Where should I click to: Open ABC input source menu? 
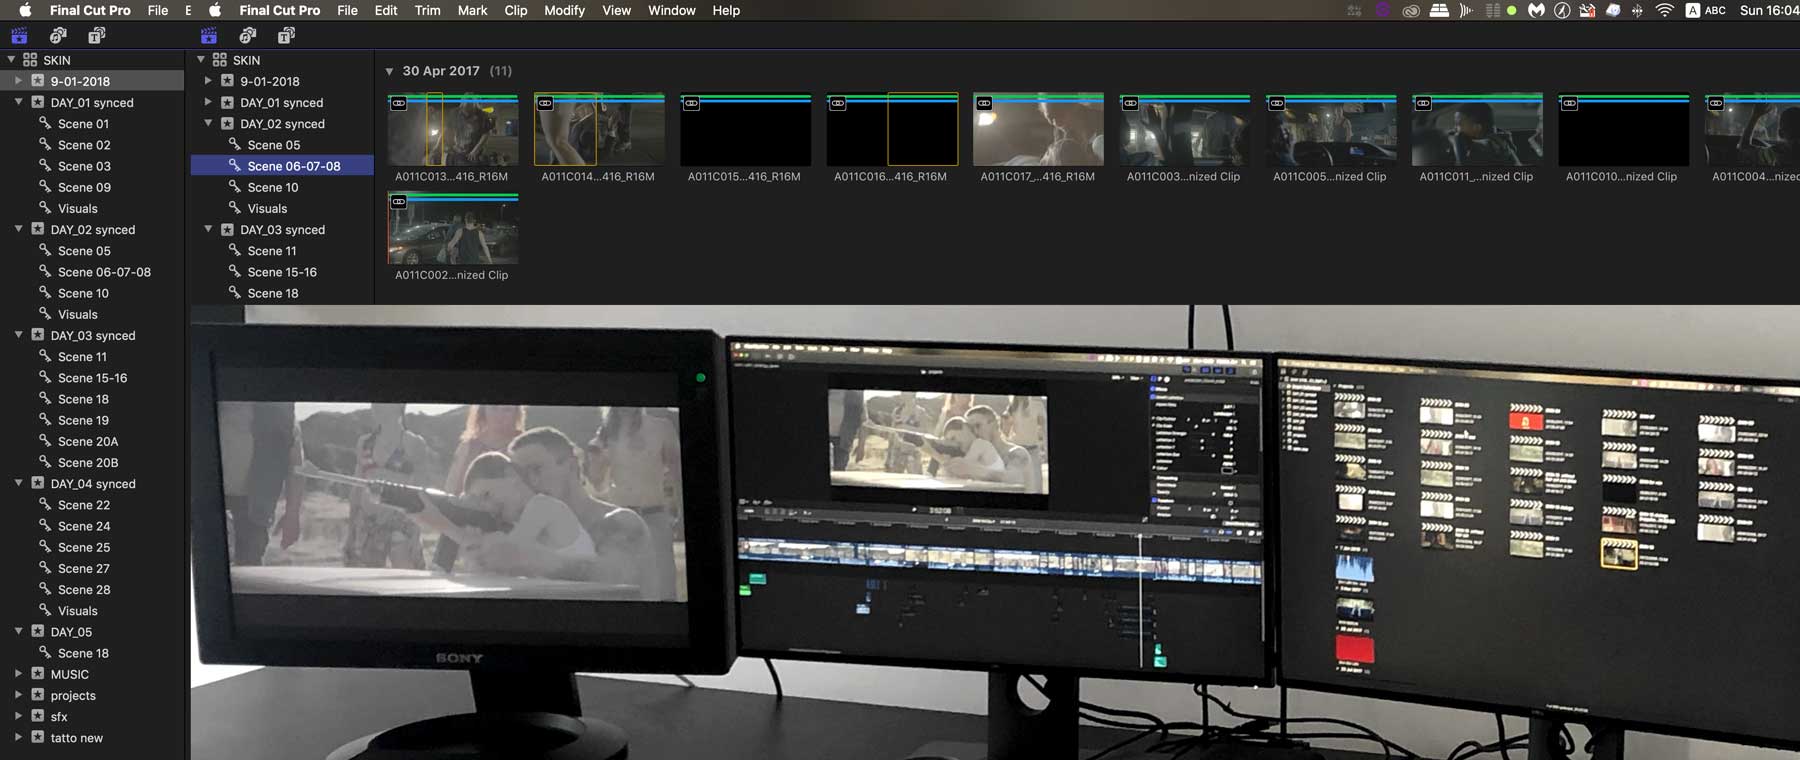1706,11
